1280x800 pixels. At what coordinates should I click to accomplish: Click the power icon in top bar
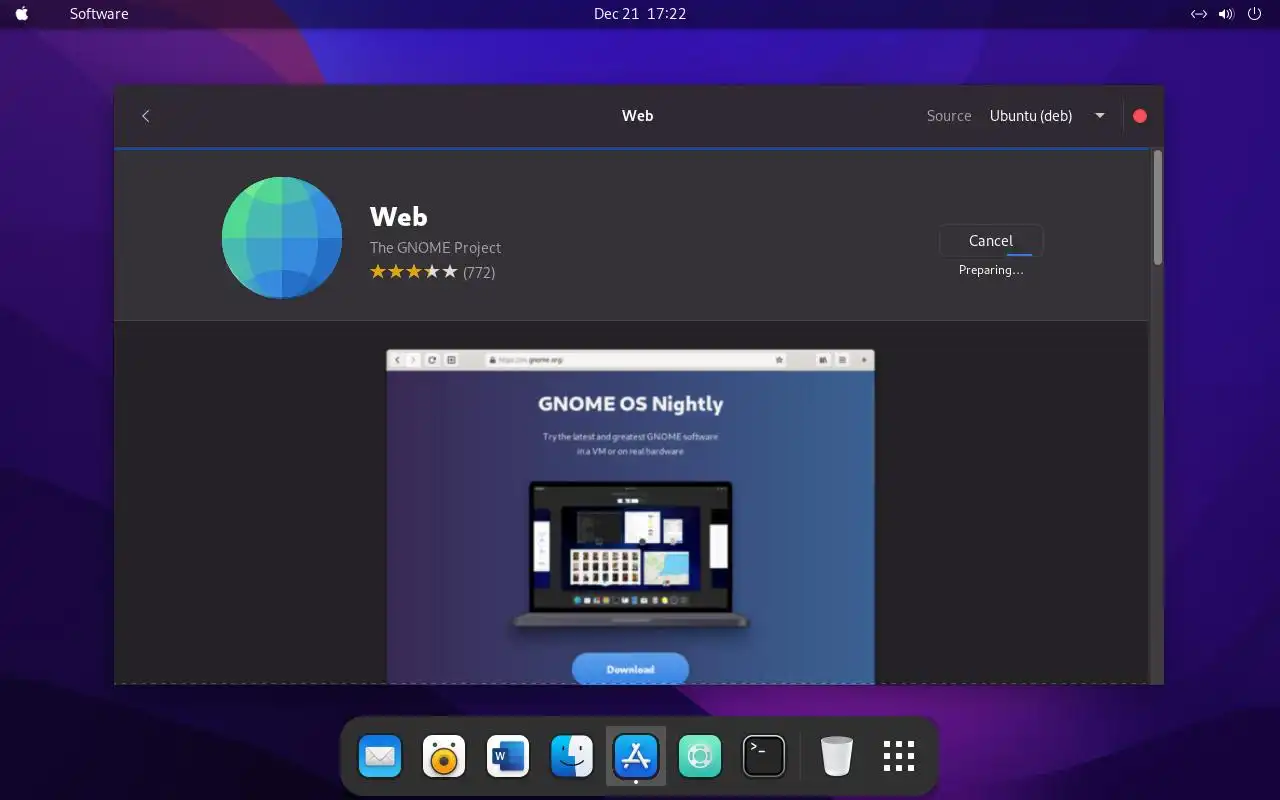coord(1255,14)
